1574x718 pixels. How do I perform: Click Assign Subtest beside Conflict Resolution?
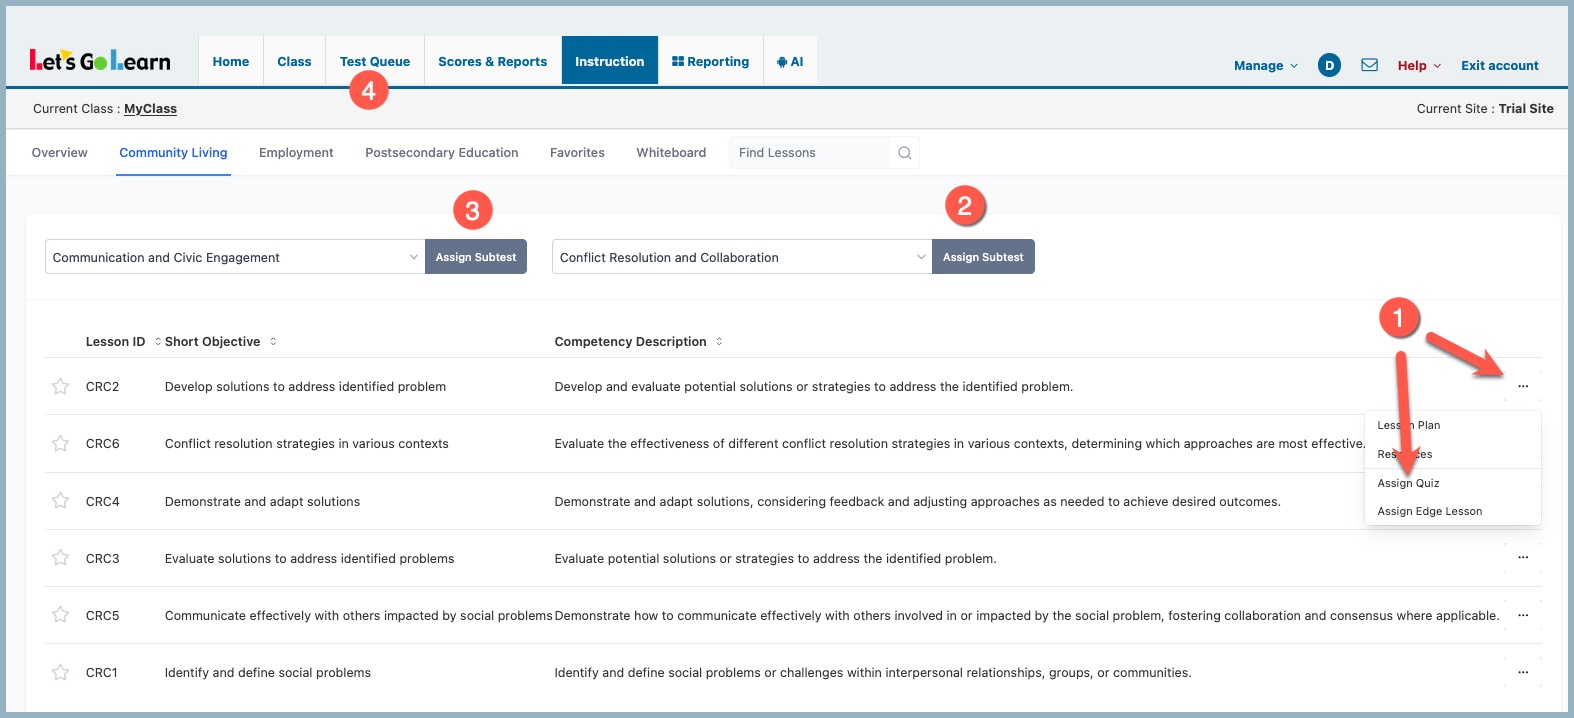982,257
